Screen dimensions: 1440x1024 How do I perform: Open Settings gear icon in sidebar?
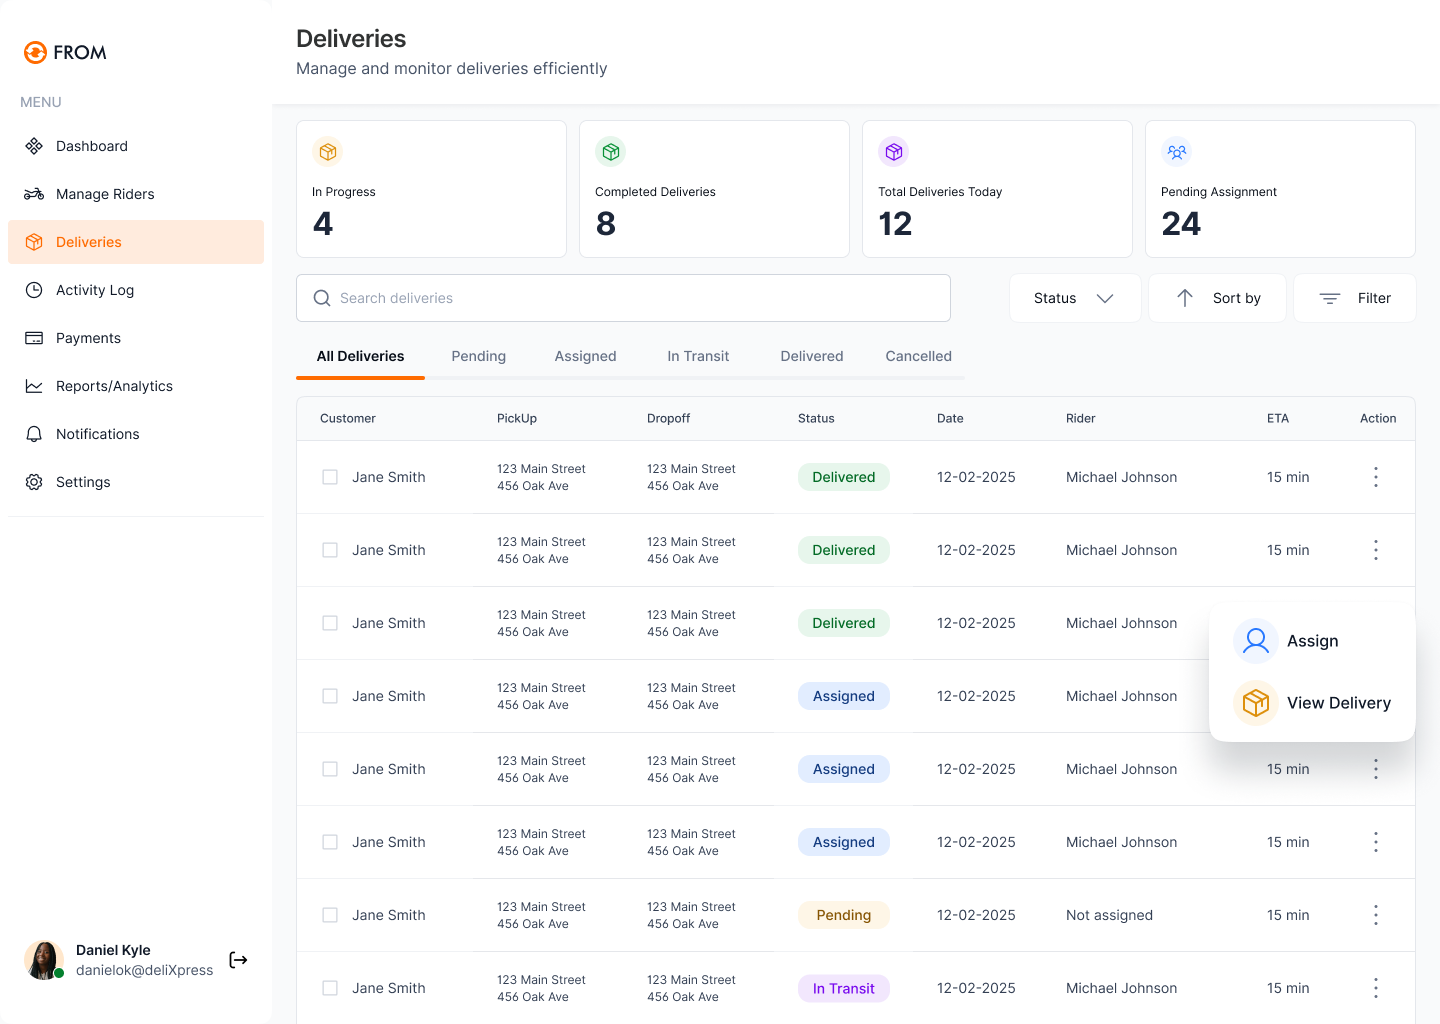point(34,482)
